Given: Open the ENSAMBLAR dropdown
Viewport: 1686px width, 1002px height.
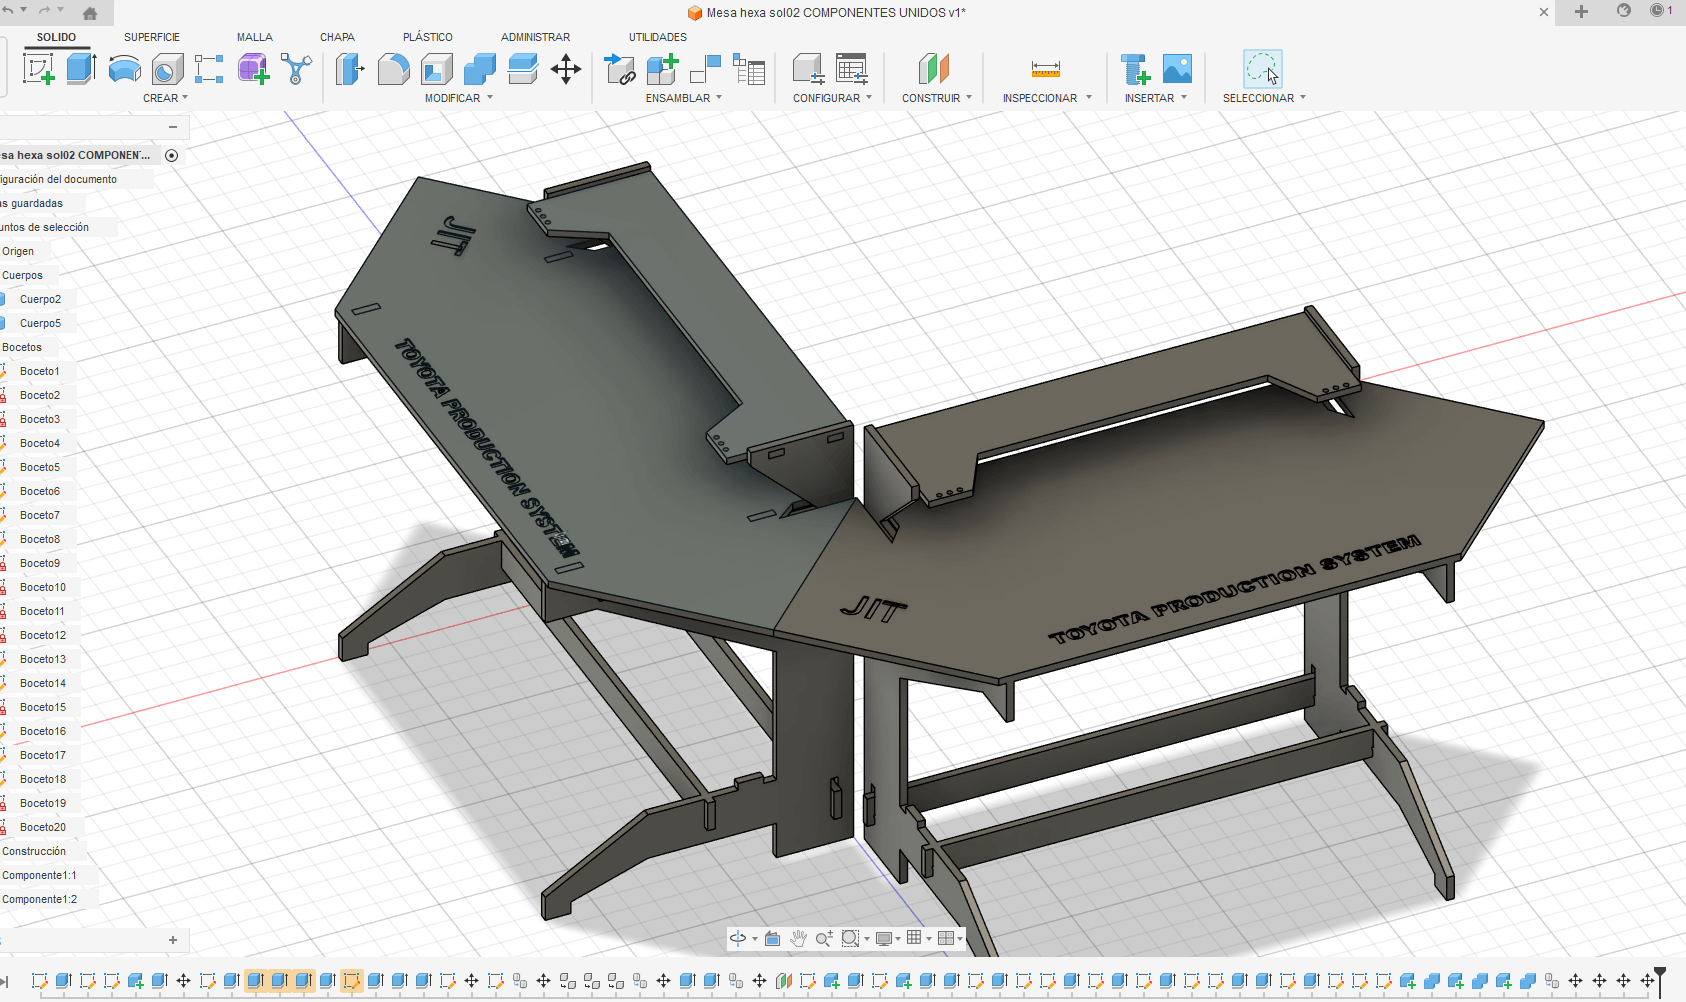Looking at the screenshot, I should (x=684, y=98).
